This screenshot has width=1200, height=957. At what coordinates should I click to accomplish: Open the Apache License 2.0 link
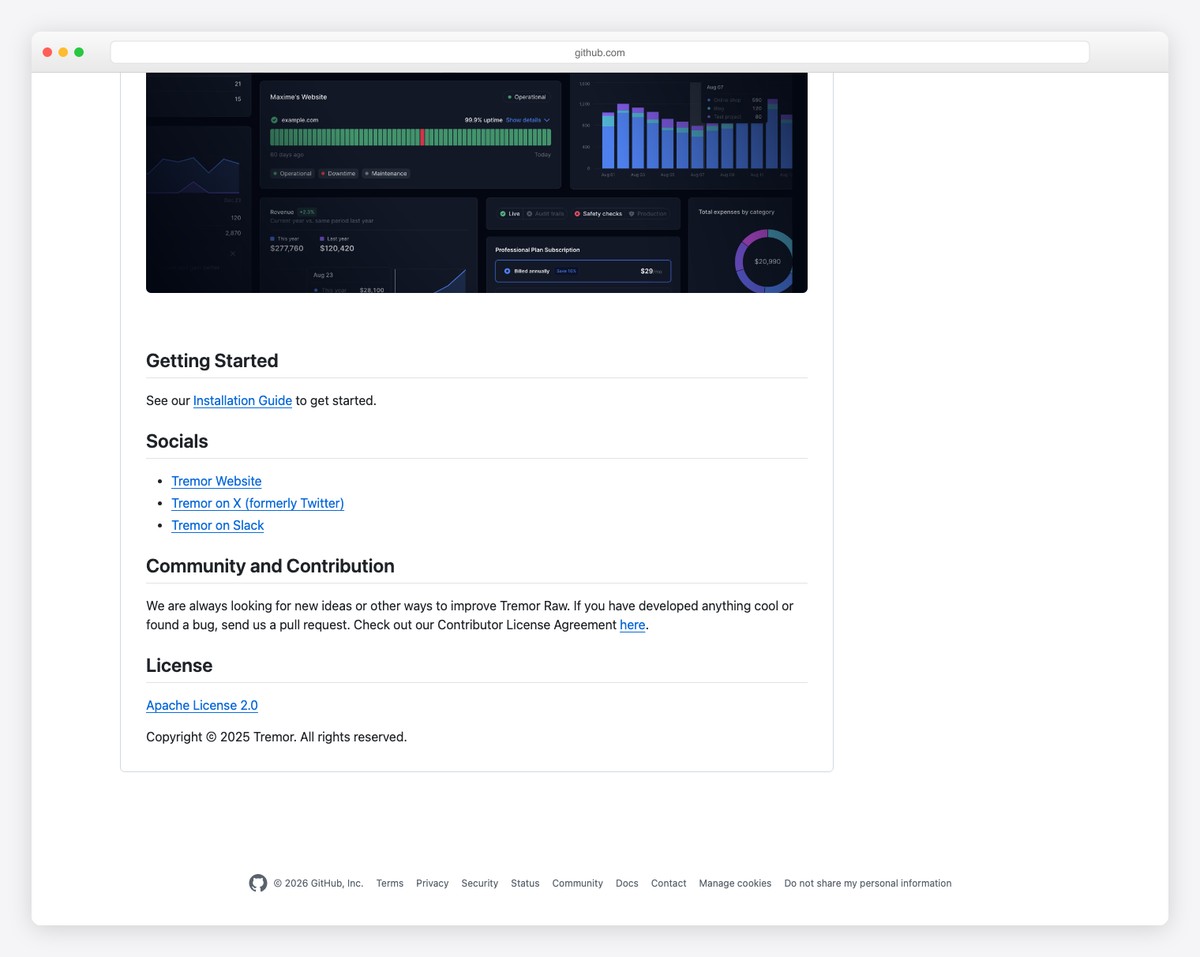(x=201, y=705)
